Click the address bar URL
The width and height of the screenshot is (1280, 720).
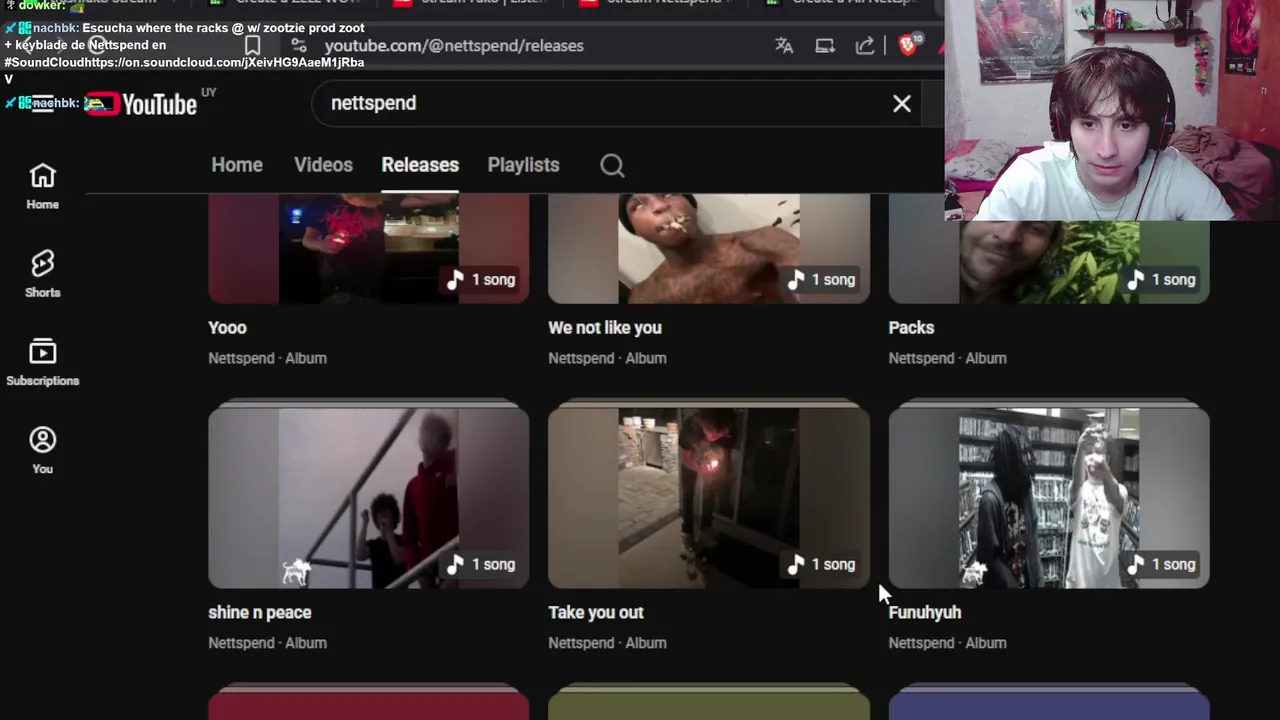454,45
